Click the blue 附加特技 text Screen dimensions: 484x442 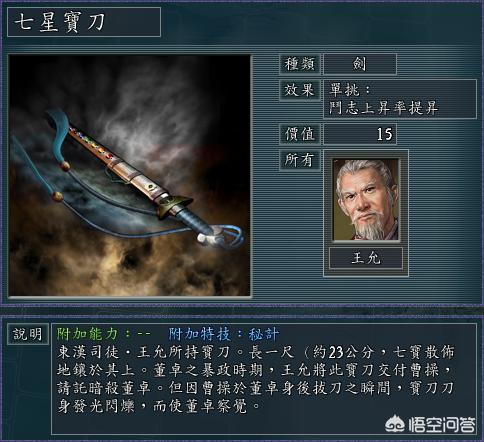click(199, 334)
